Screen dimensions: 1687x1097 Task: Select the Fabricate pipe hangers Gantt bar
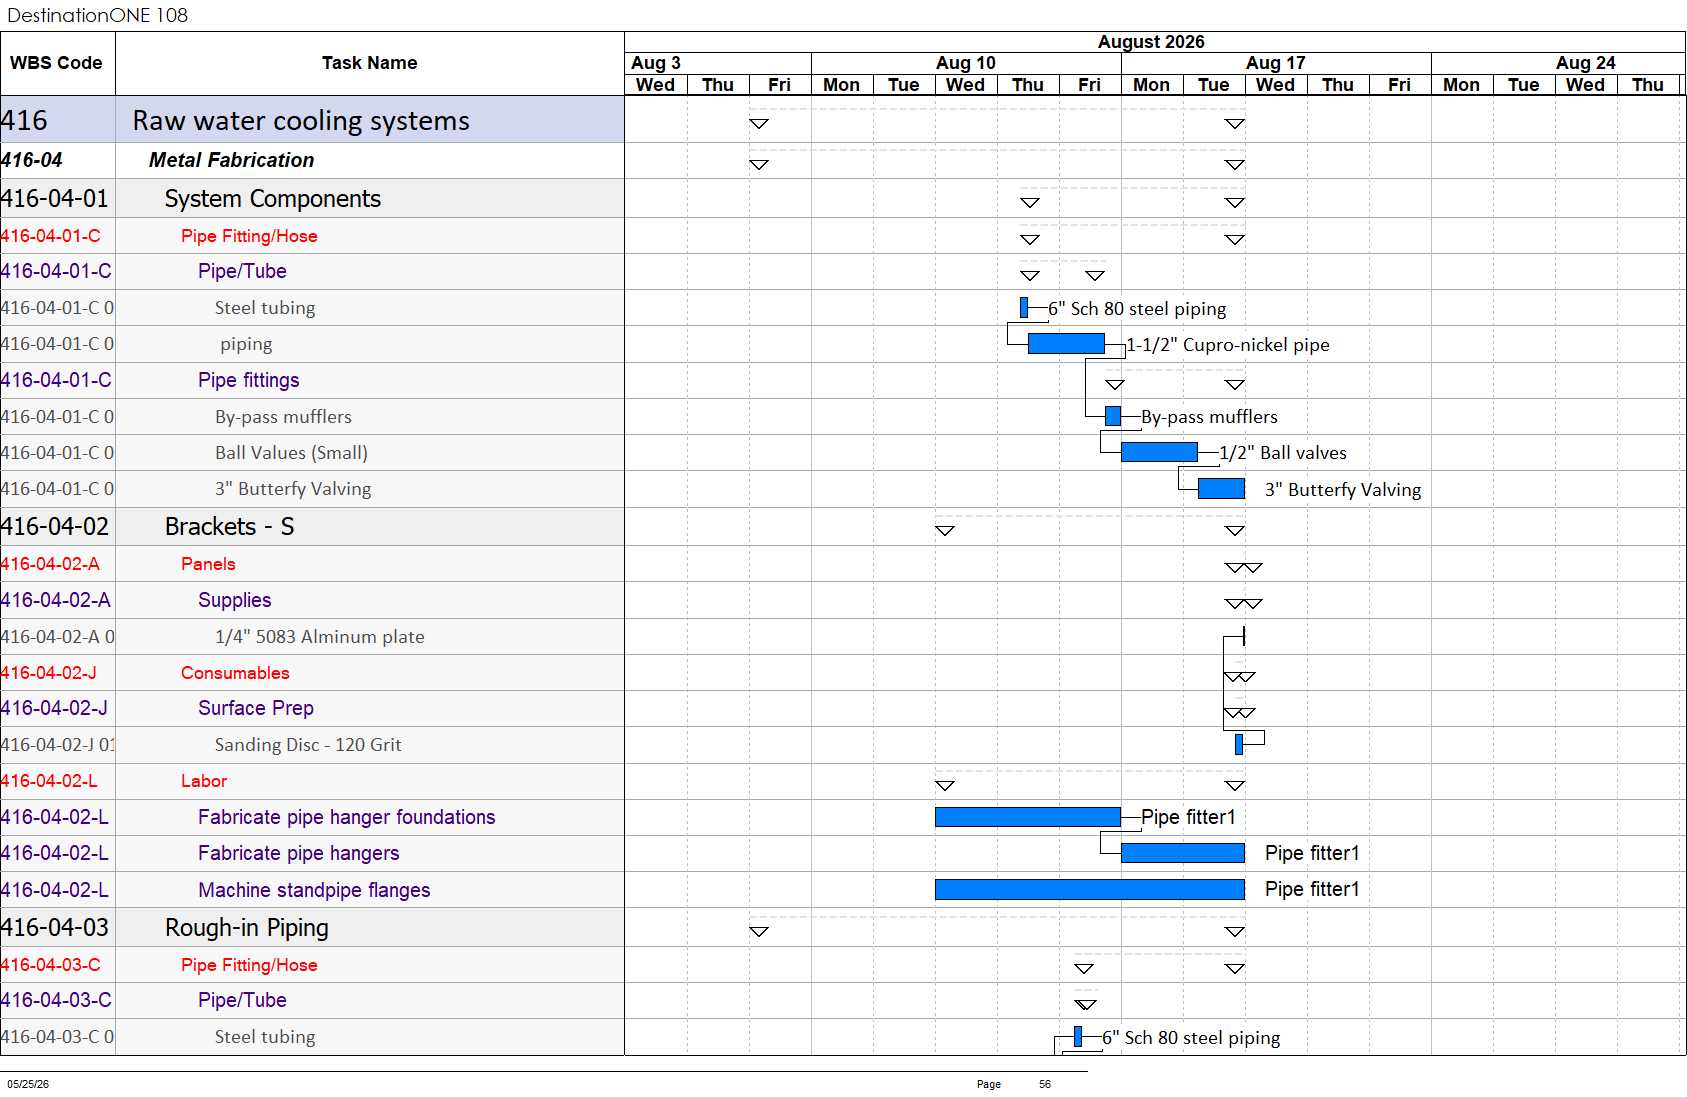1183,853
